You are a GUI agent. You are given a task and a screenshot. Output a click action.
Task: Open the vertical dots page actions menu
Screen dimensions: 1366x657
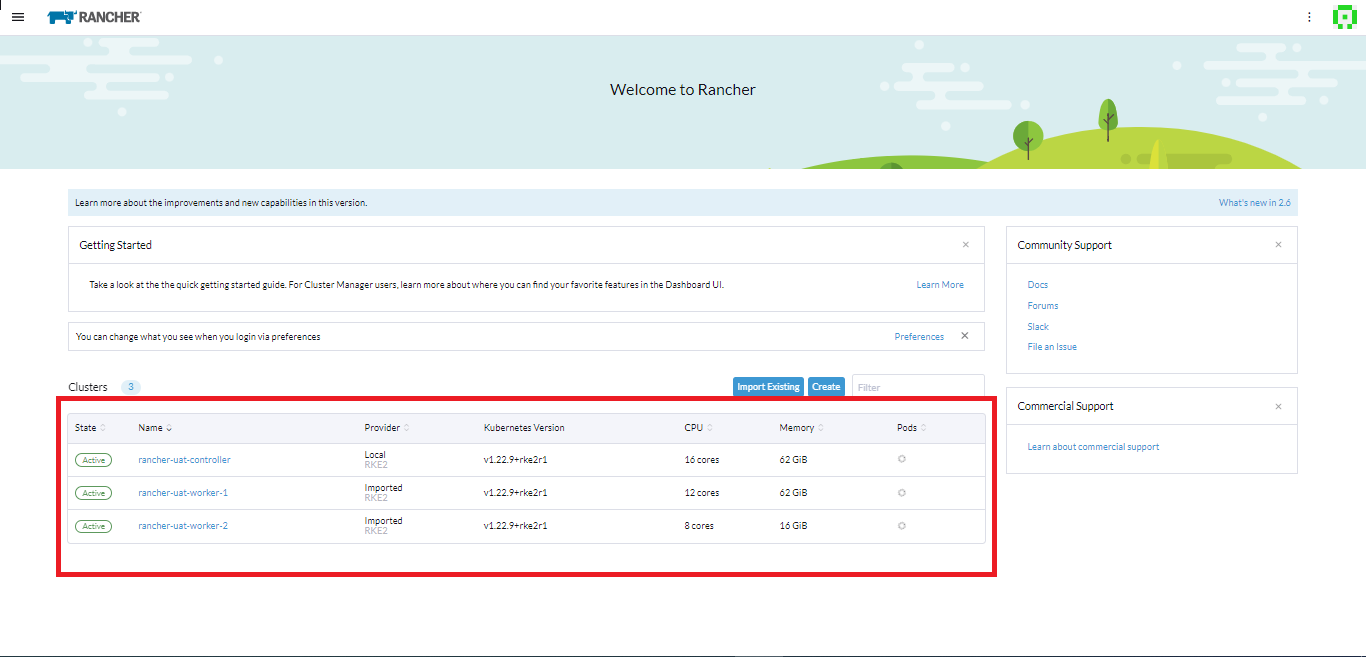tap(1309, 17)
